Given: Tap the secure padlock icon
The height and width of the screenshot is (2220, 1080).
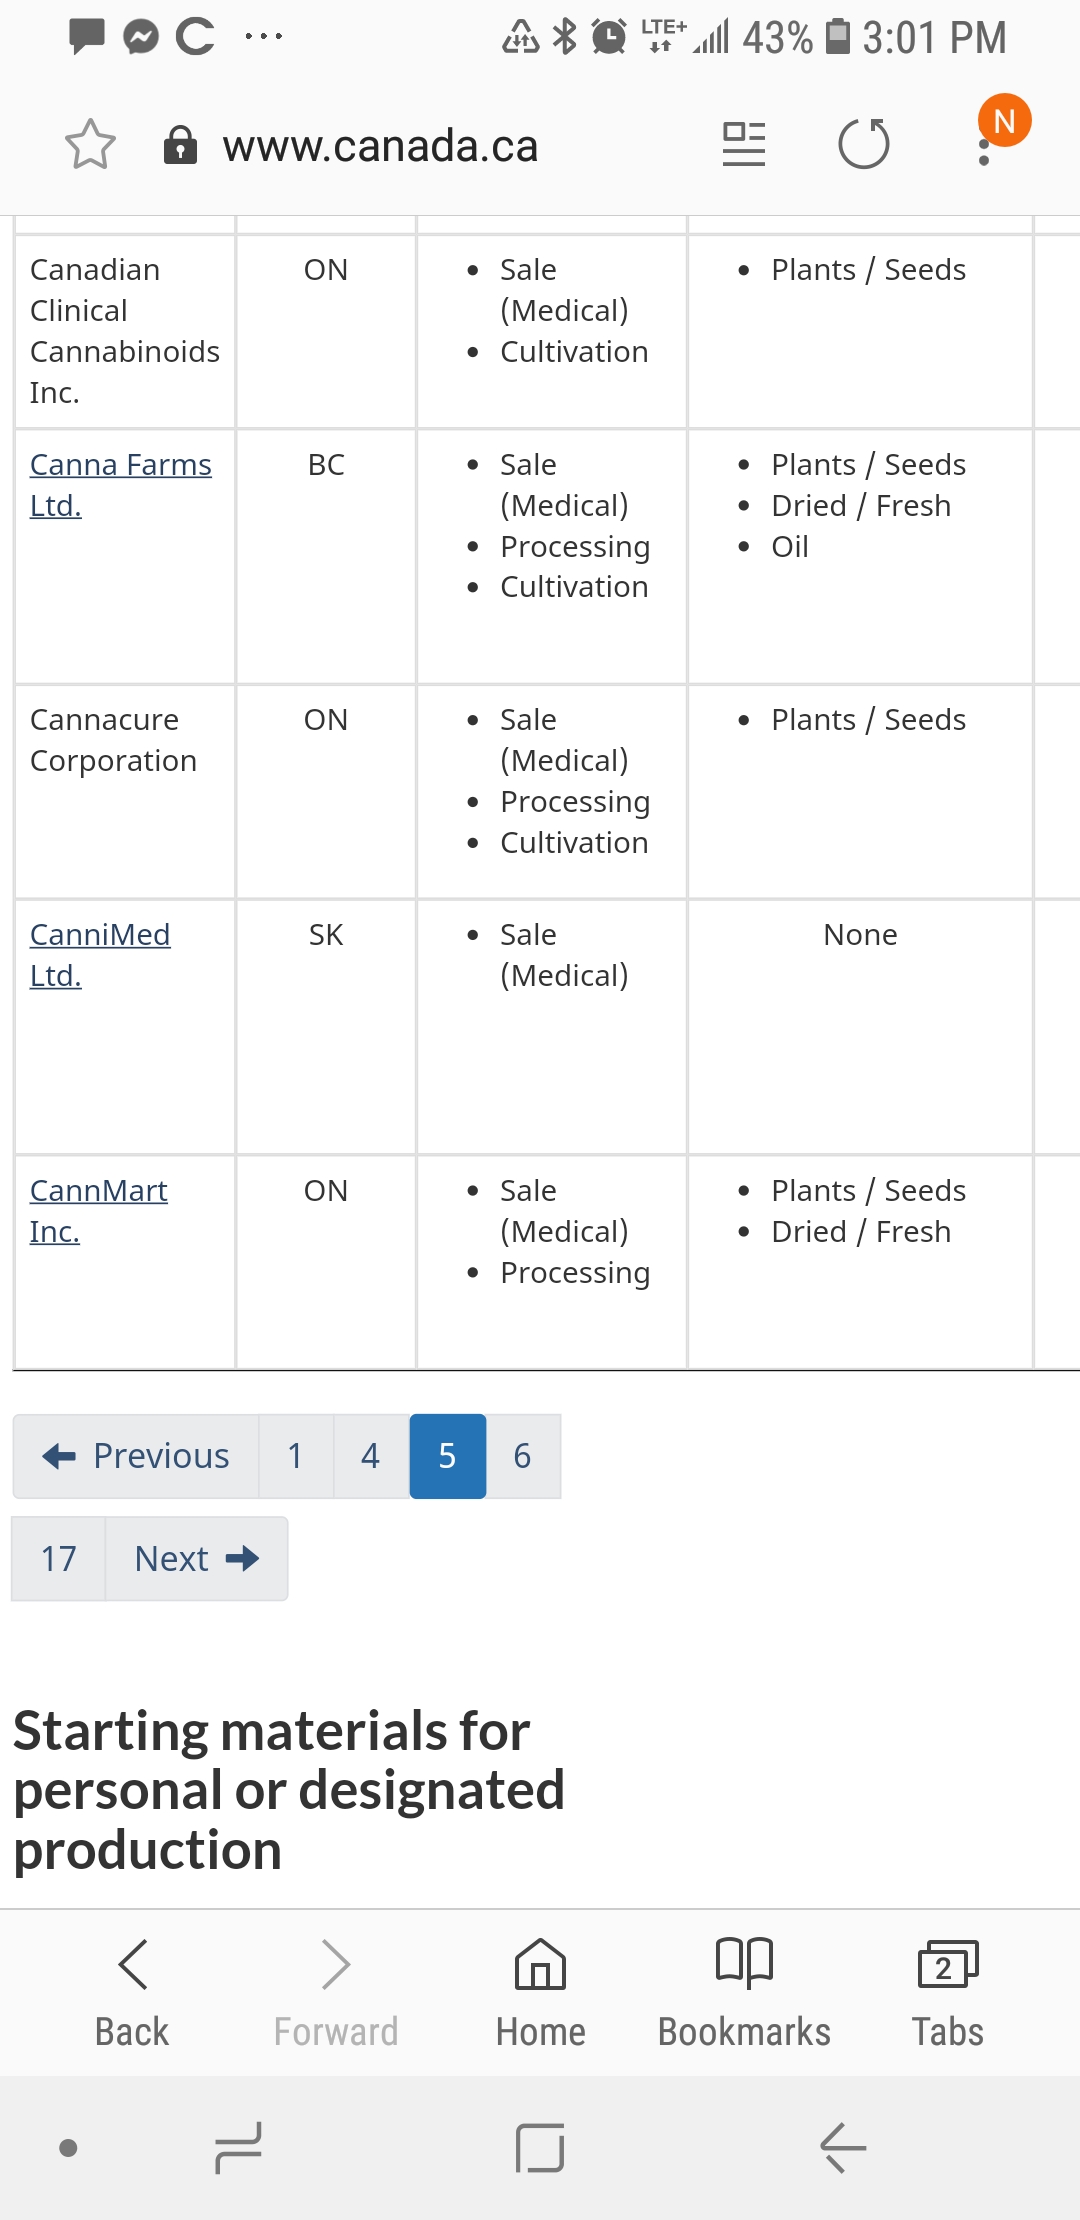Looking at the screenshot, I should click(x=180, y=145).
